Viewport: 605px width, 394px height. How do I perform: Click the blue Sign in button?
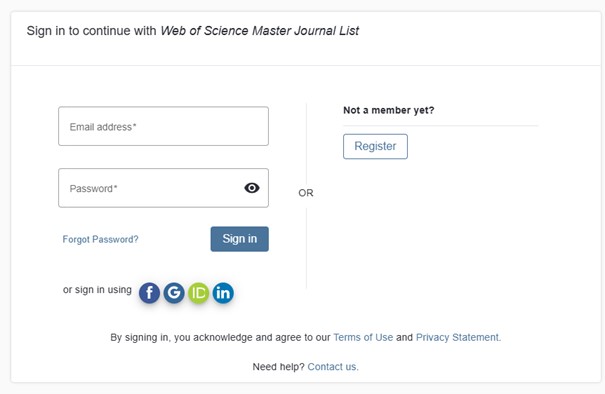coord(240,239)
